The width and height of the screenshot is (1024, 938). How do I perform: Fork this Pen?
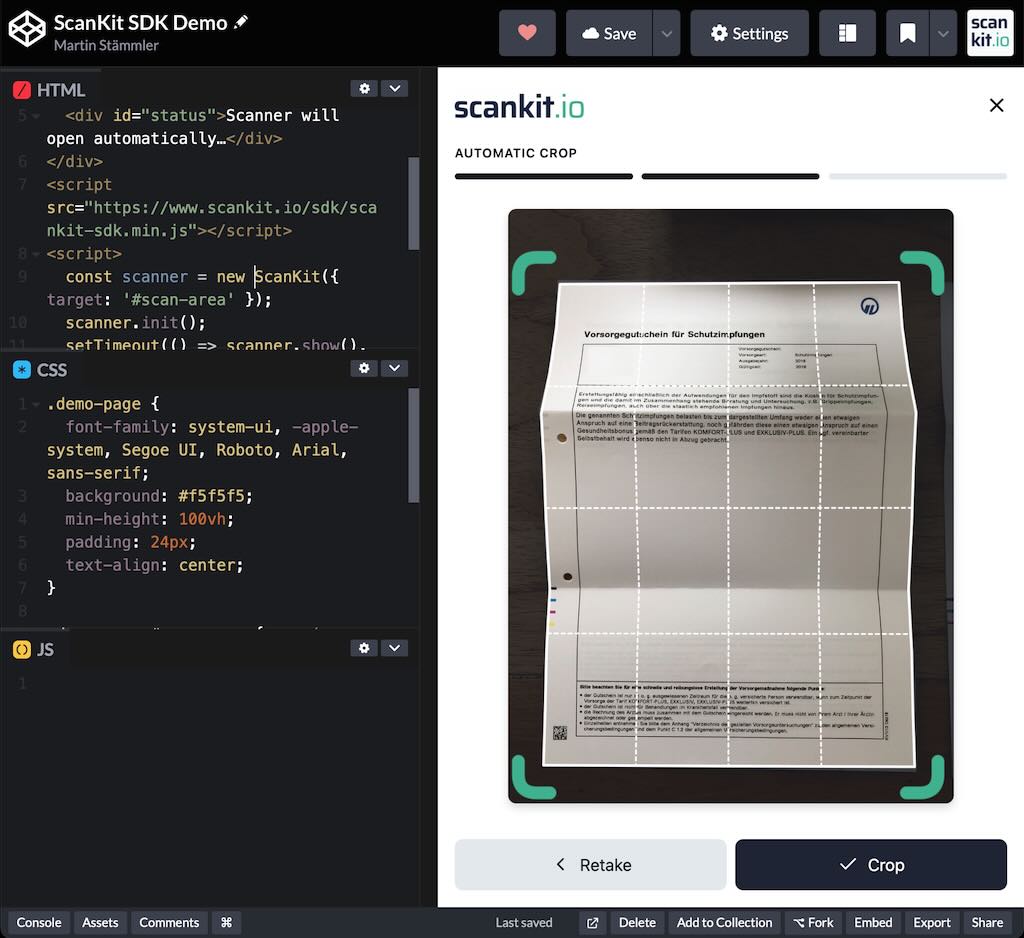[x=813, y=922]
